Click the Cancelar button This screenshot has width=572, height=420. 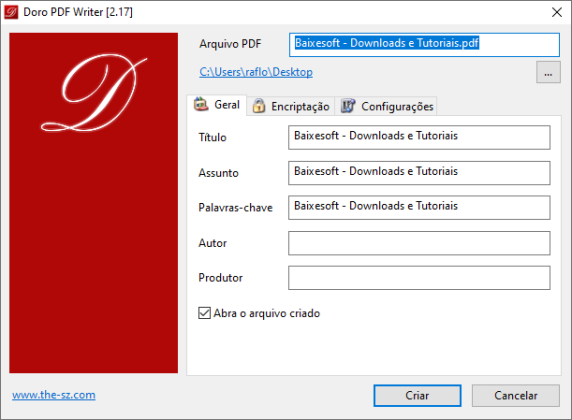(516, 396)
